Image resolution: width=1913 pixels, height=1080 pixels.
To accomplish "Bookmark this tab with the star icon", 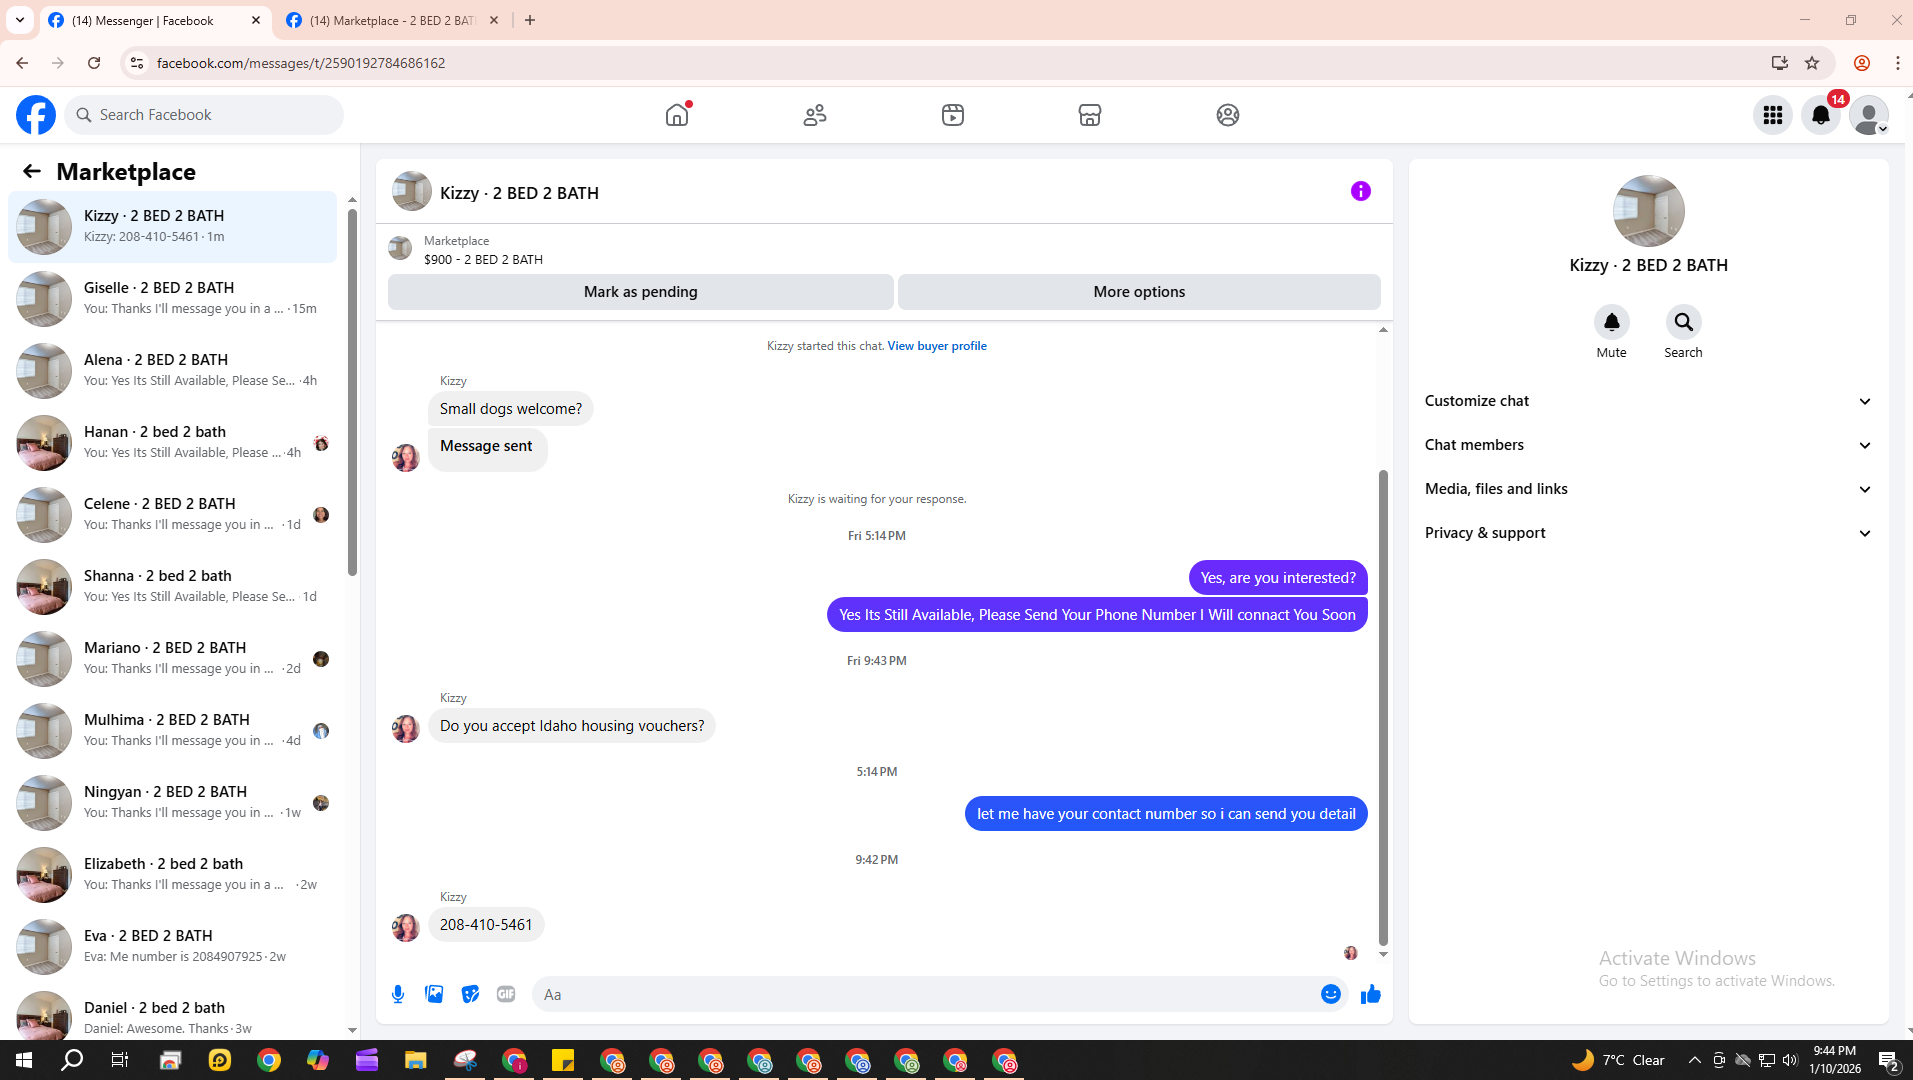I will [x=1812, y=63].
